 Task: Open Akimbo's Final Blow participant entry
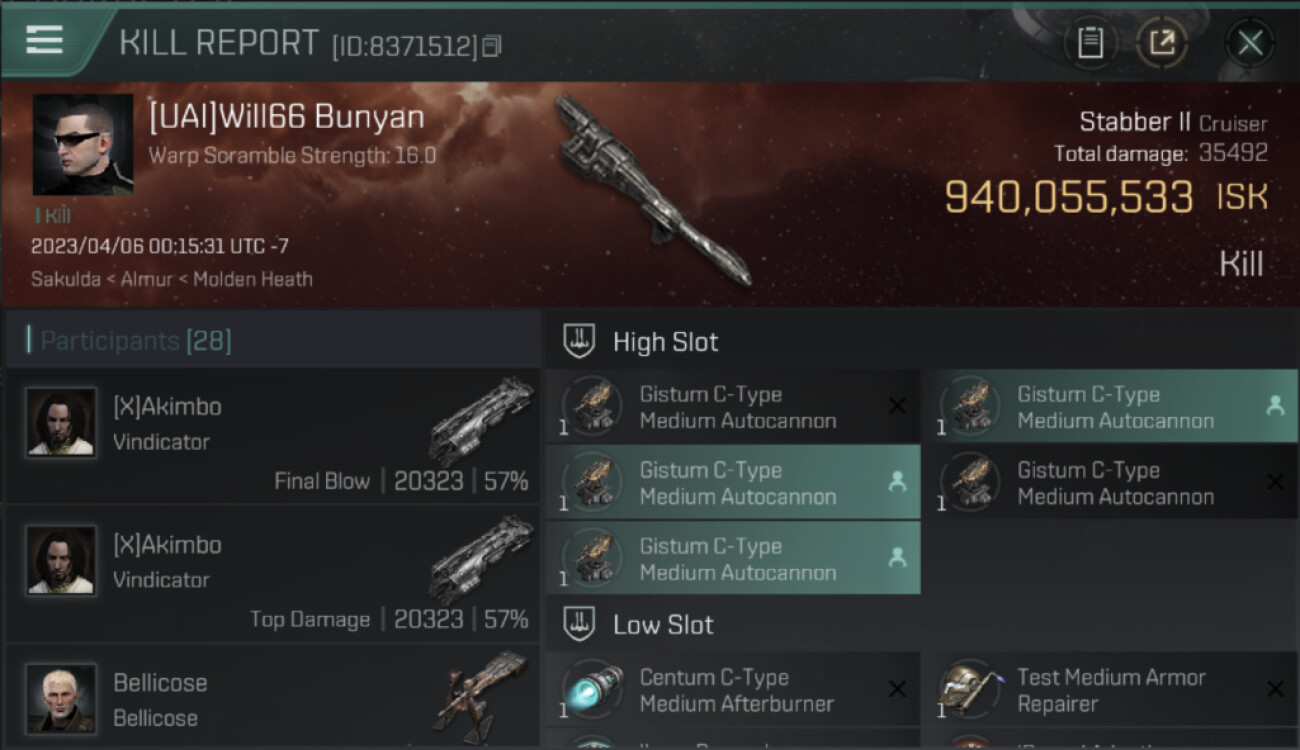click(x=272, y=436)
